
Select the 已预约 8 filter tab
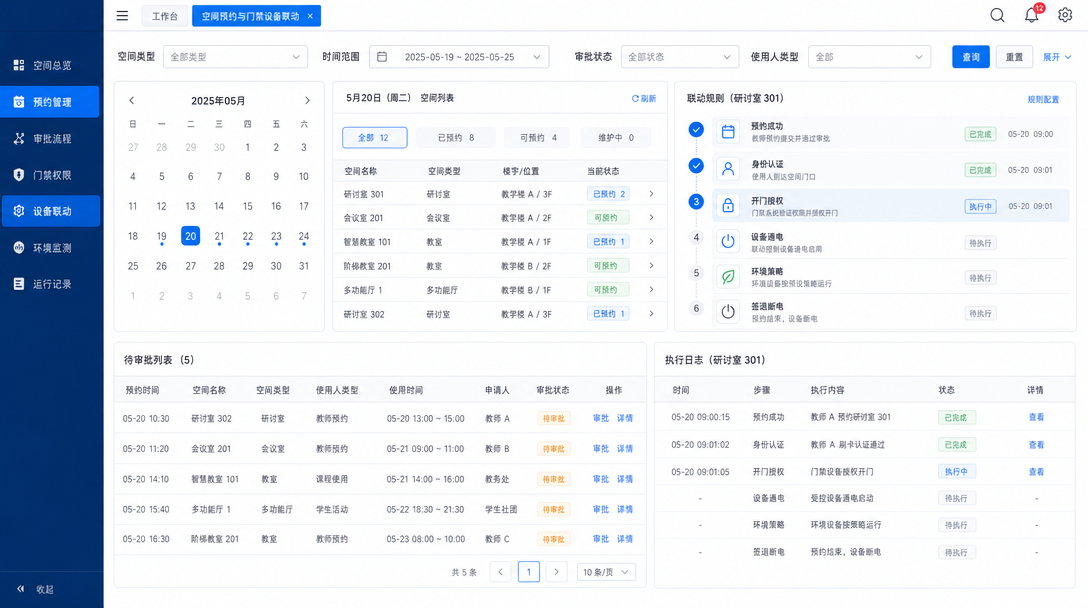[x=456, y=137]
